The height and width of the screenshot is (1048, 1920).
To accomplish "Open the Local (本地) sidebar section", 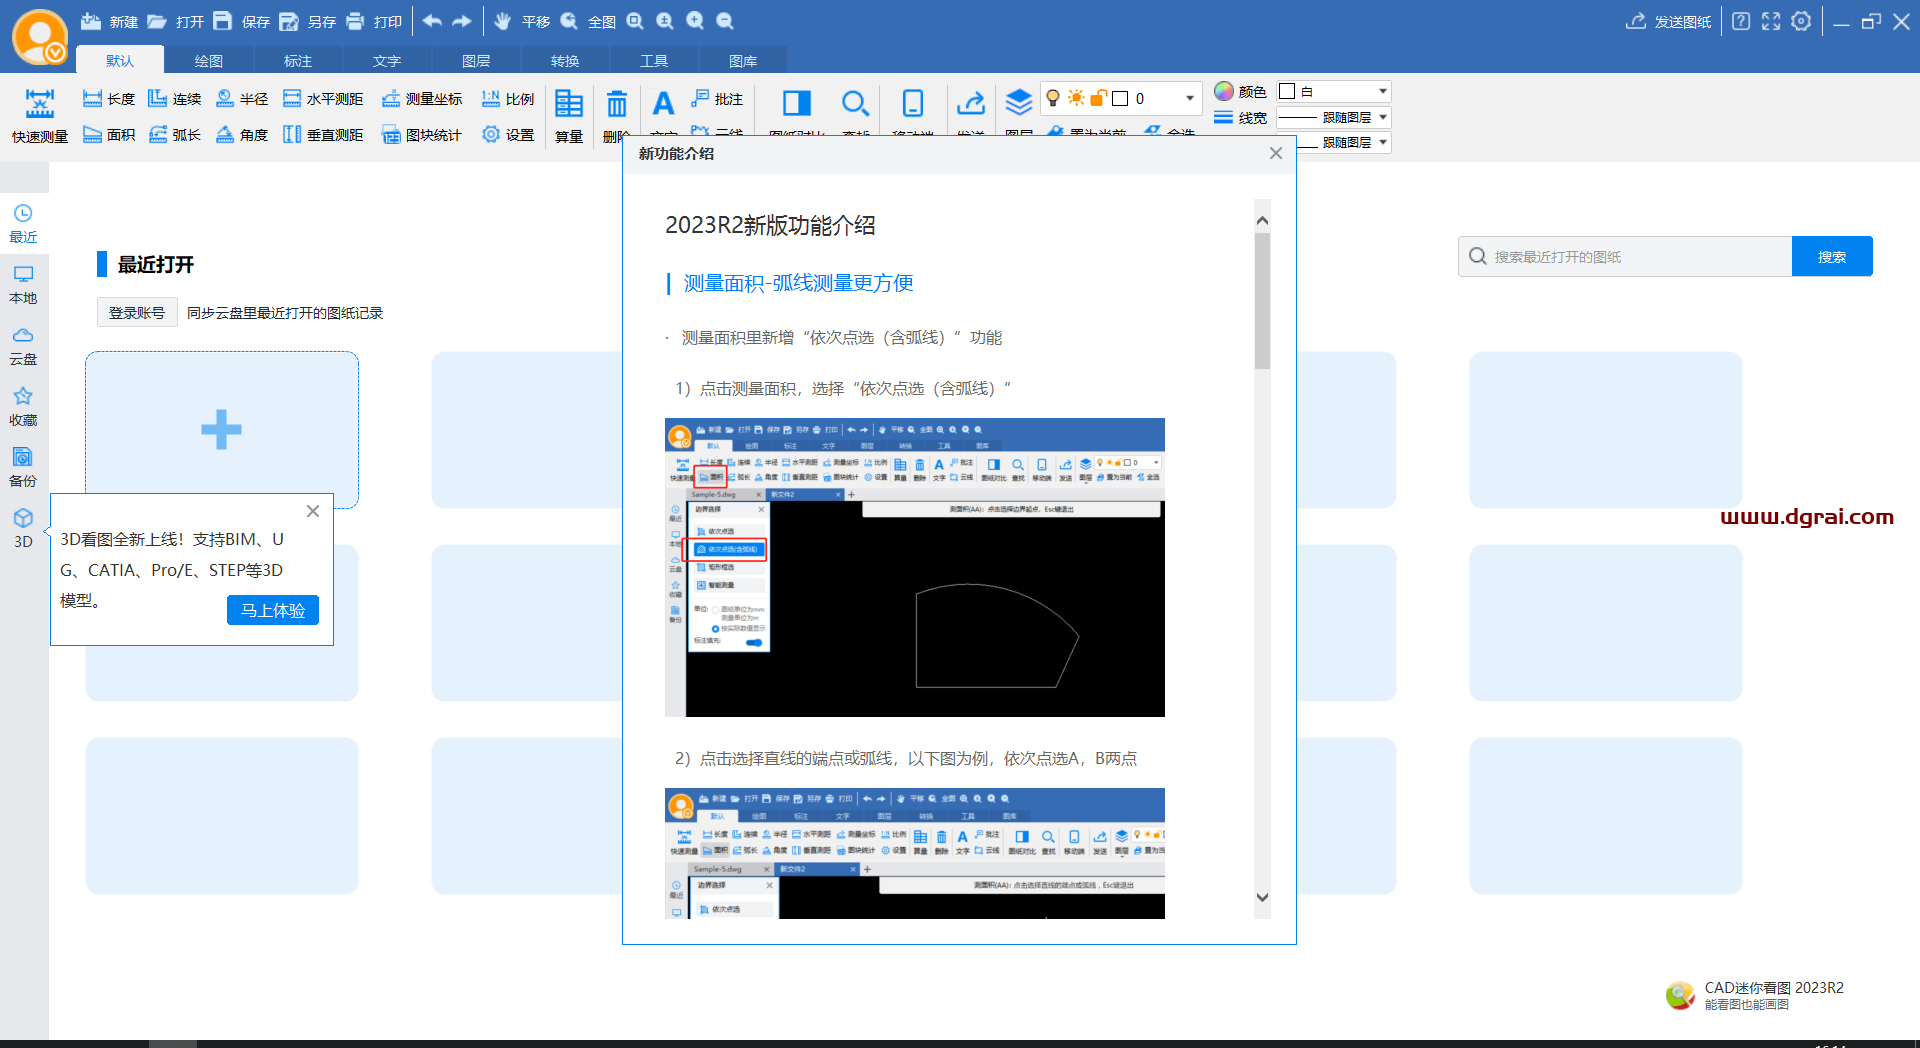I will coord(23,285).
